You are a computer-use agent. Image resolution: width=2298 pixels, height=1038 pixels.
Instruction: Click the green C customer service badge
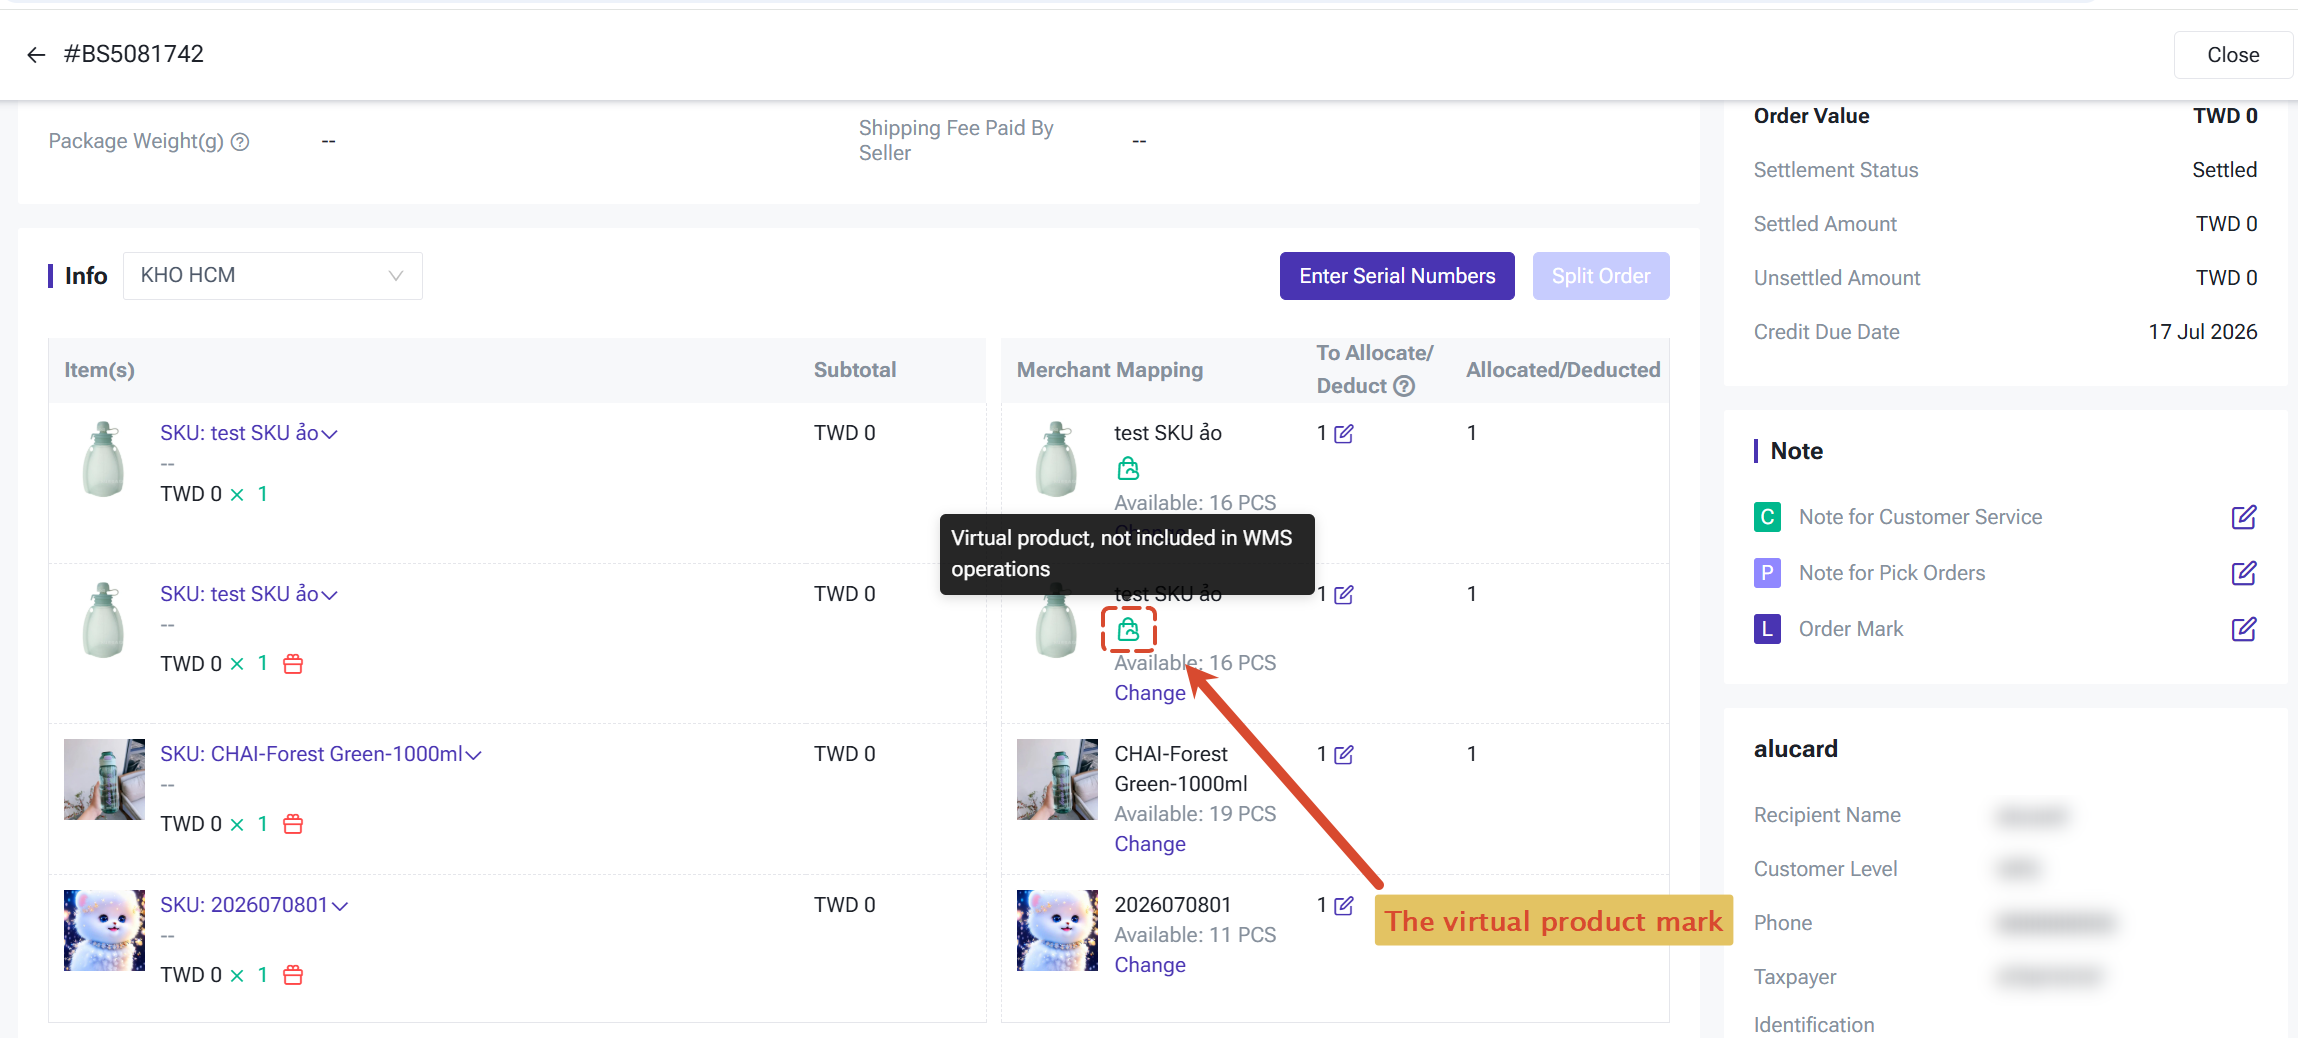click(x=1767, y=517)
